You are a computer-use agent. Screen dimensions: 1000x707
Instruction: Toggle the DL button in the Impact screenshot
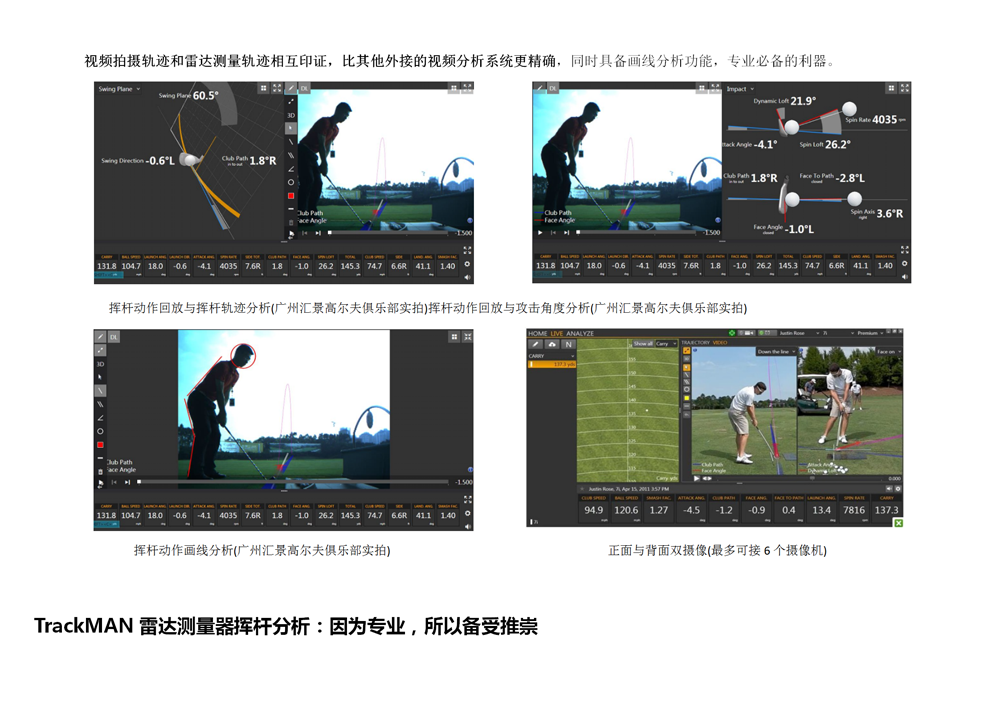(552, 88)
